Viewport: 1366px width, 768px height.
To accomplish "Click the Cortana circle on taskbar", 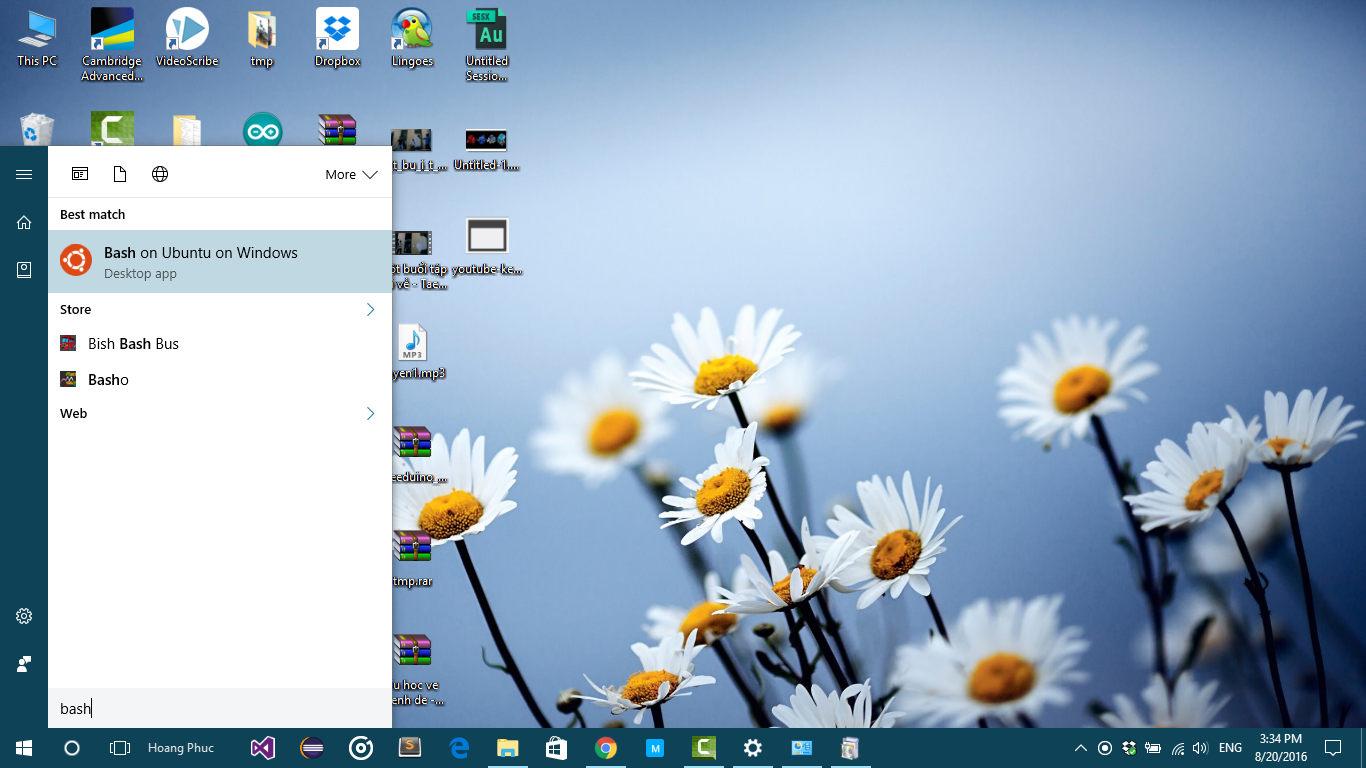I will point(72,748).
